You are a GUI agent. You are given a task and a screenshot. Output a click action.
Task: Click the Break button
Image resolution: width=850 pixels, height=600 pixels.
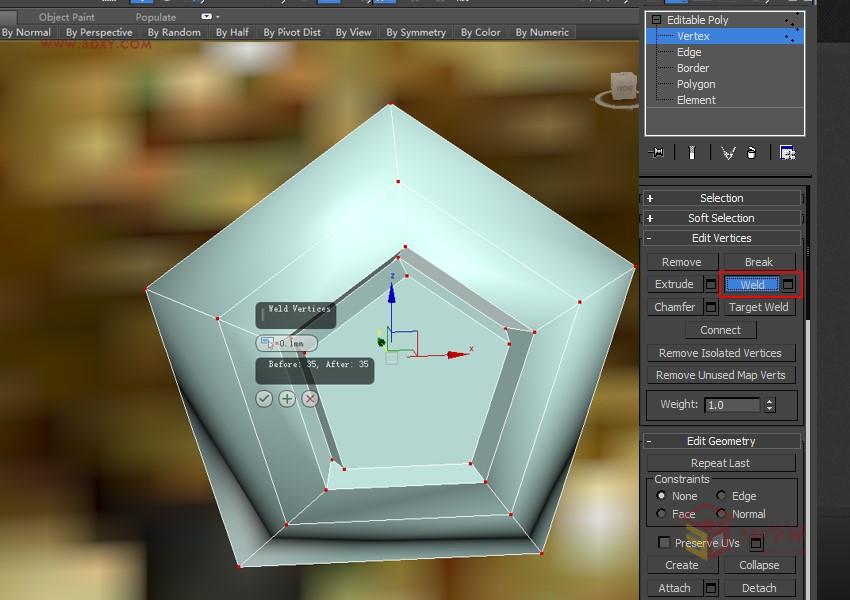(x=758, y=261)
